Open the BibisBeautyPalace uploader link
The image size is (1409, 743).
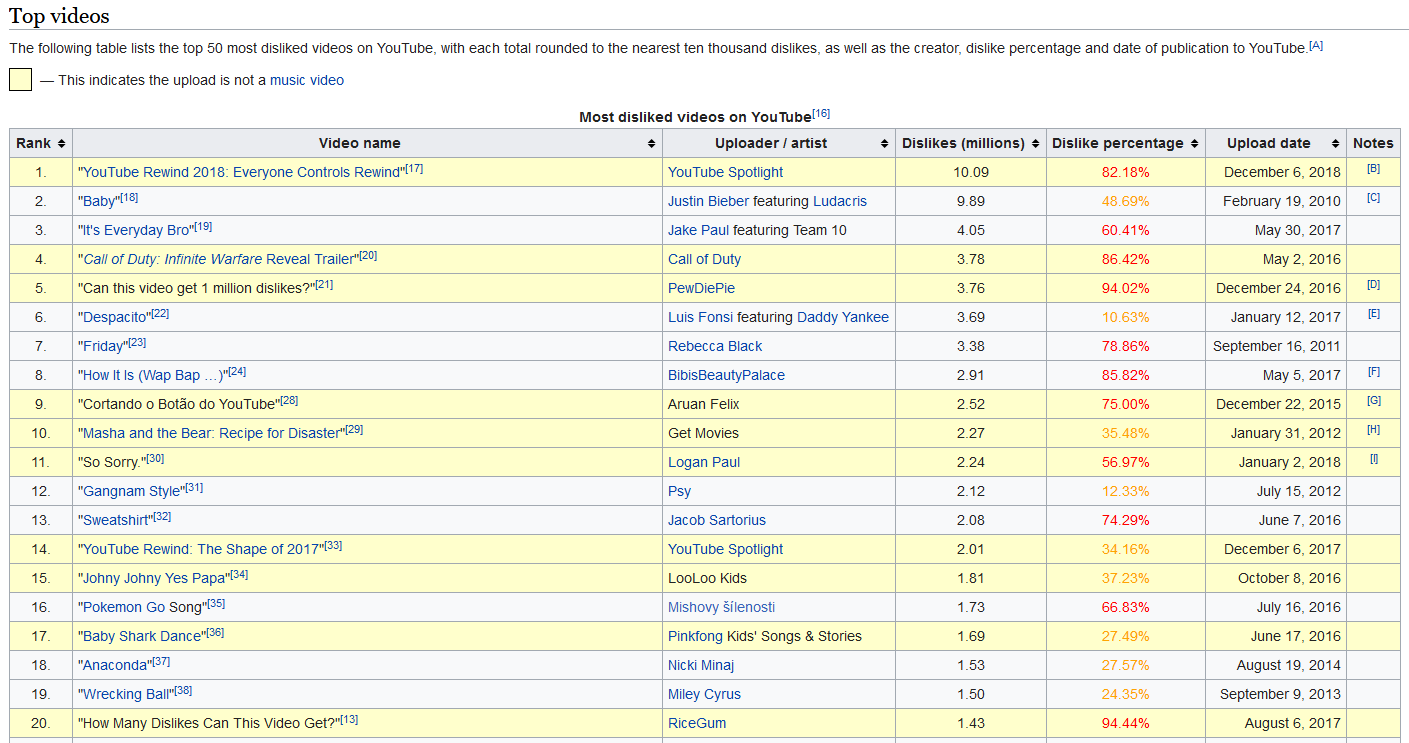(x=726, y=375)
